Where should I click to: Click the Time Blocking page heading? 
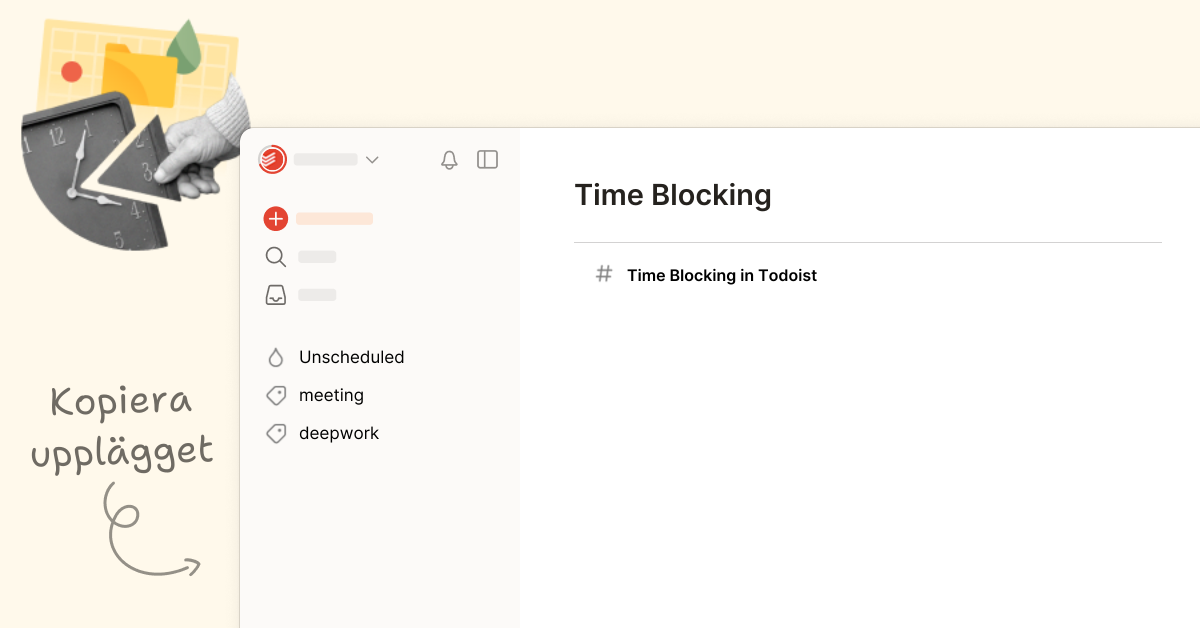click(x=673, y=194)
